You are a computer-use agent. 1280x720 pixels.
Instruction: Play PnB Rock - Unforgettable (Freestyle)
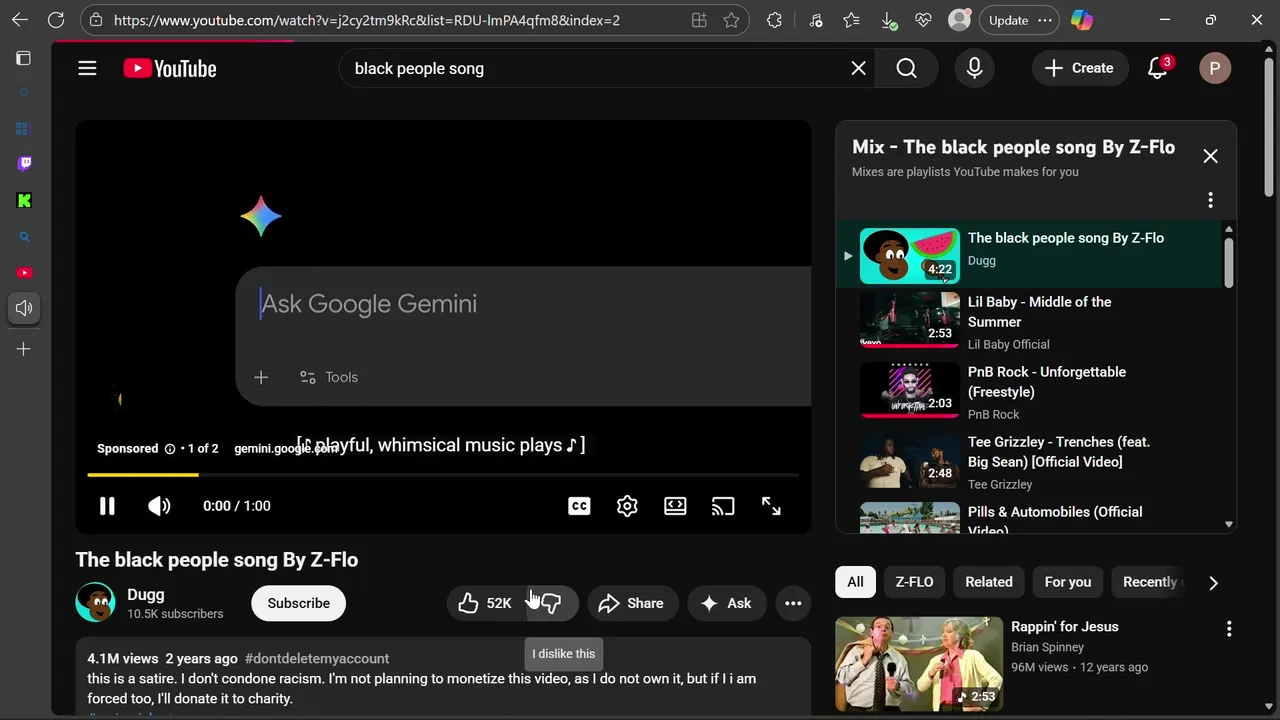pyautogui.click(x=1030, y=391)
